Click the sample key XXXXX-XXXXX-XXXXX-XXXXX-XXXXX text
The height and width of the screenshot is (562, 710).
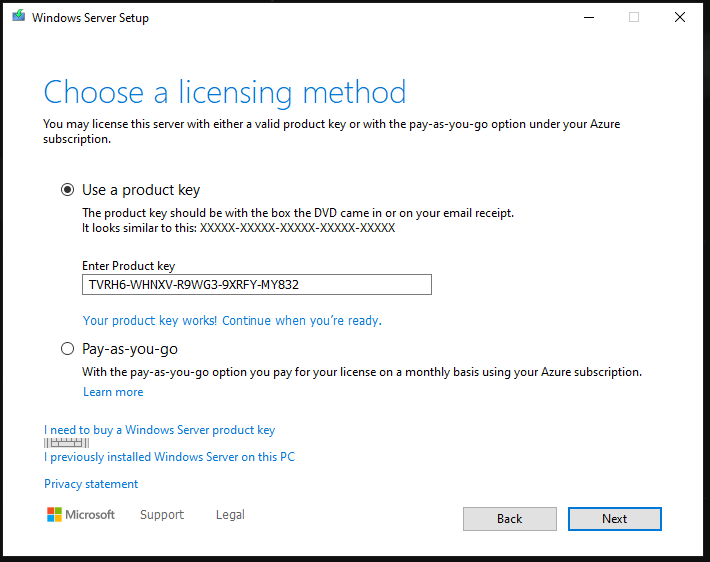pyautogui.click(x=297, y=228)
